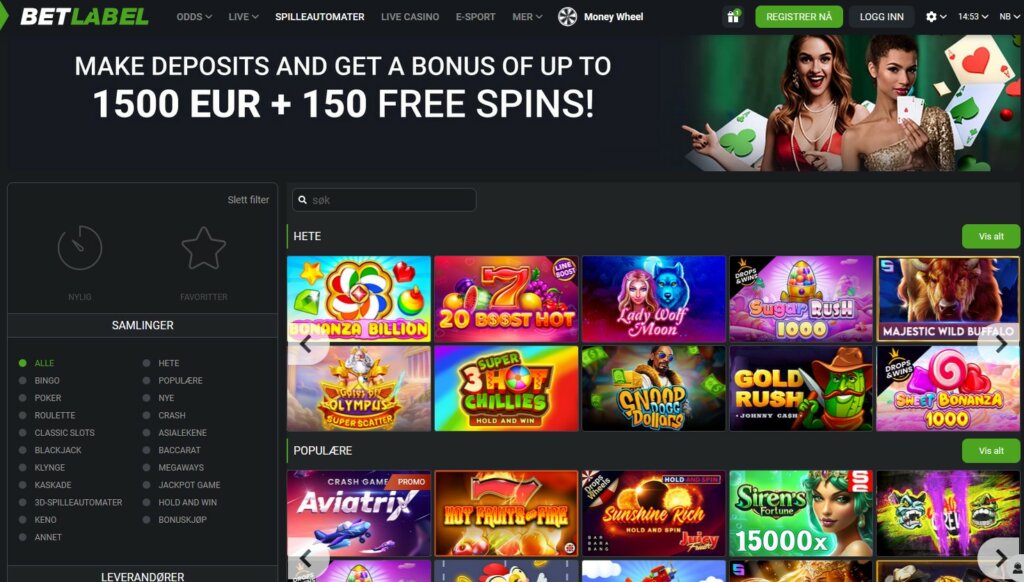
Task: Expand the NB language dropdown
Action: [1009, 16]
